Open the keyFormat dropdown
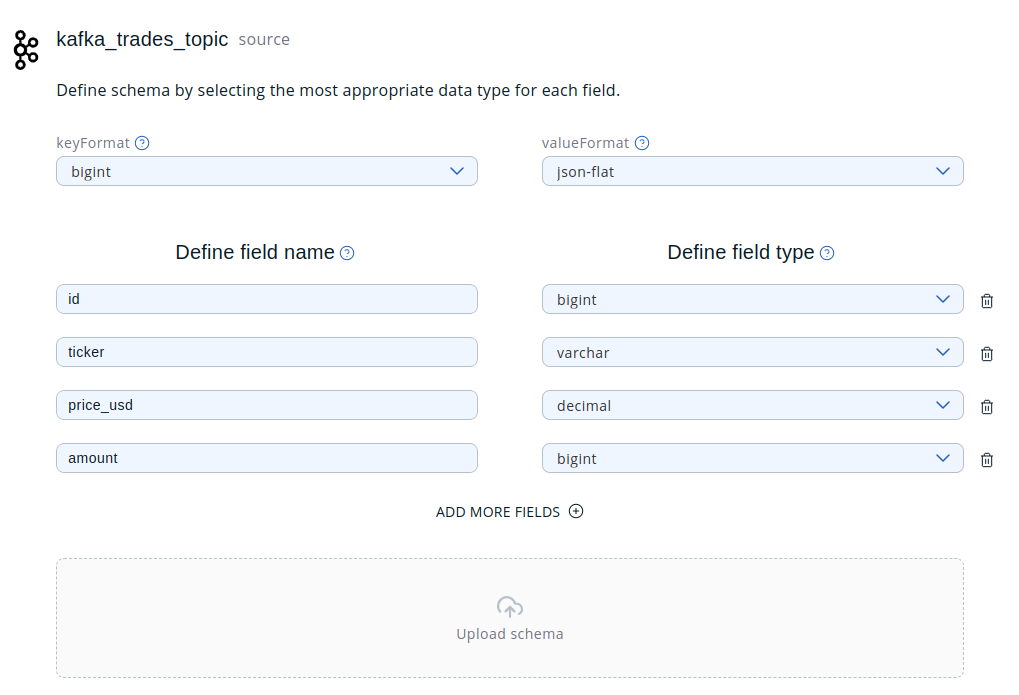This screenshot has width=1019, height=695. [266, 171]
